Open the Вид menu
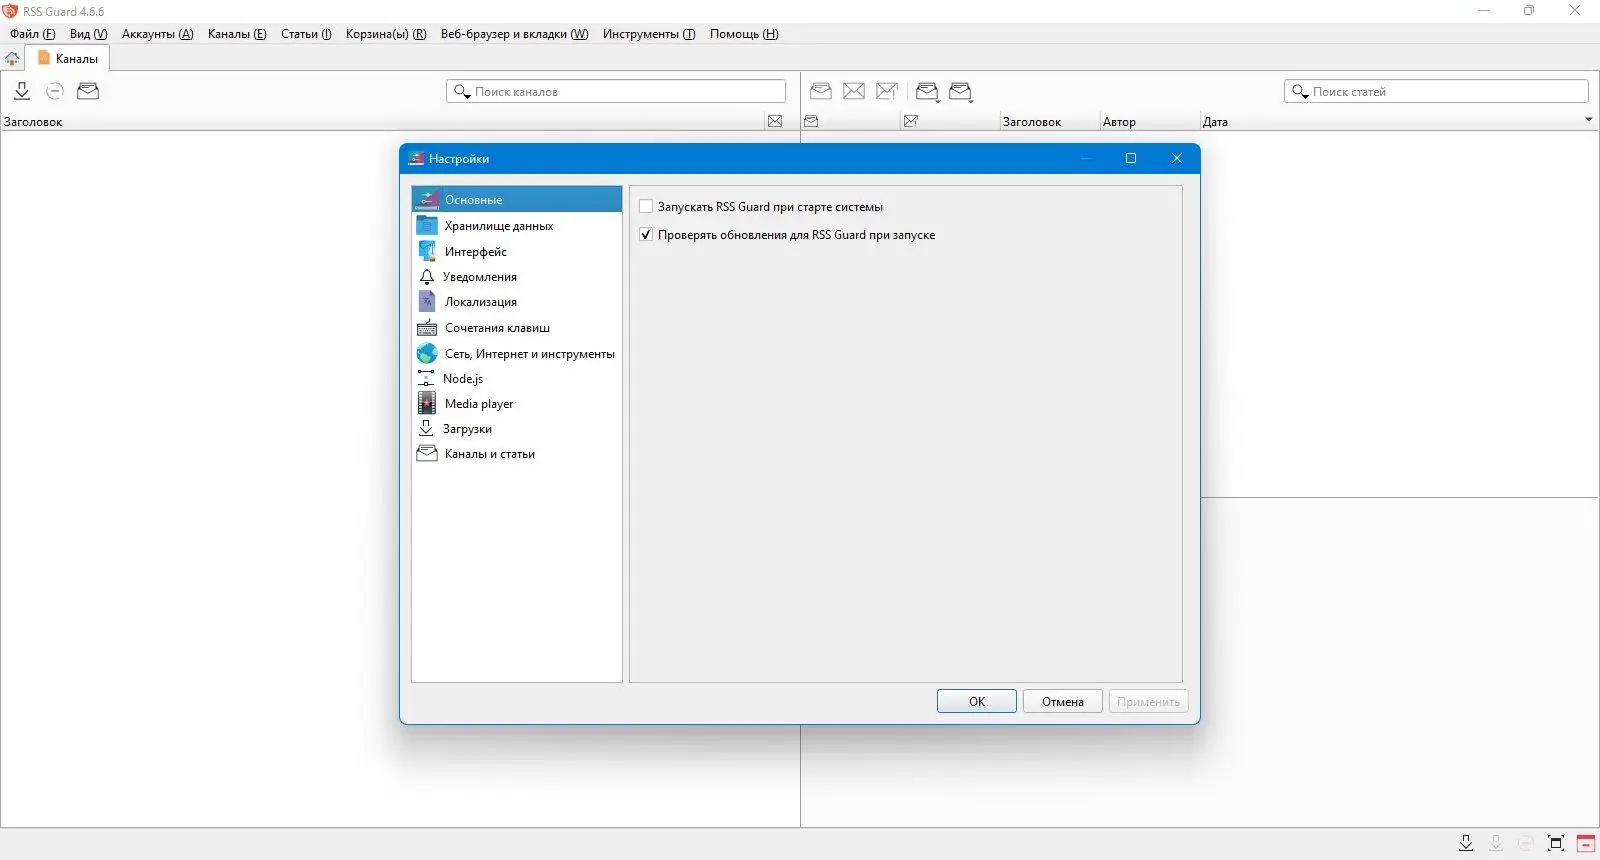Viewport: 1600px width, 860px height. coord(88,34)
